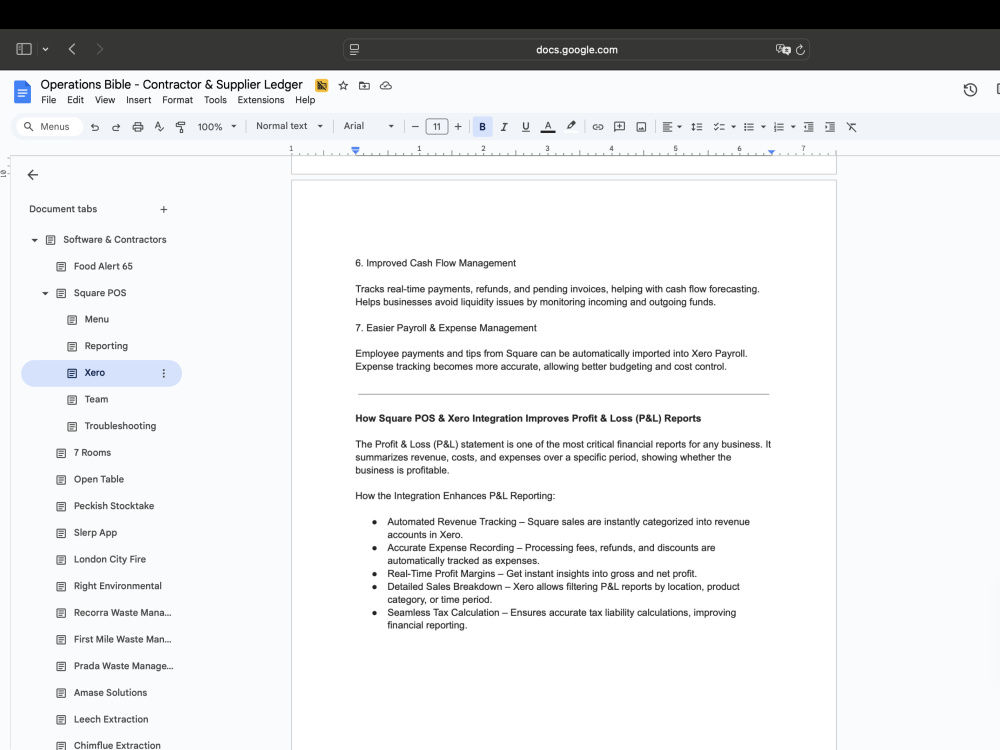
Task: Open the Arial font dropdown
Action: 369,126
